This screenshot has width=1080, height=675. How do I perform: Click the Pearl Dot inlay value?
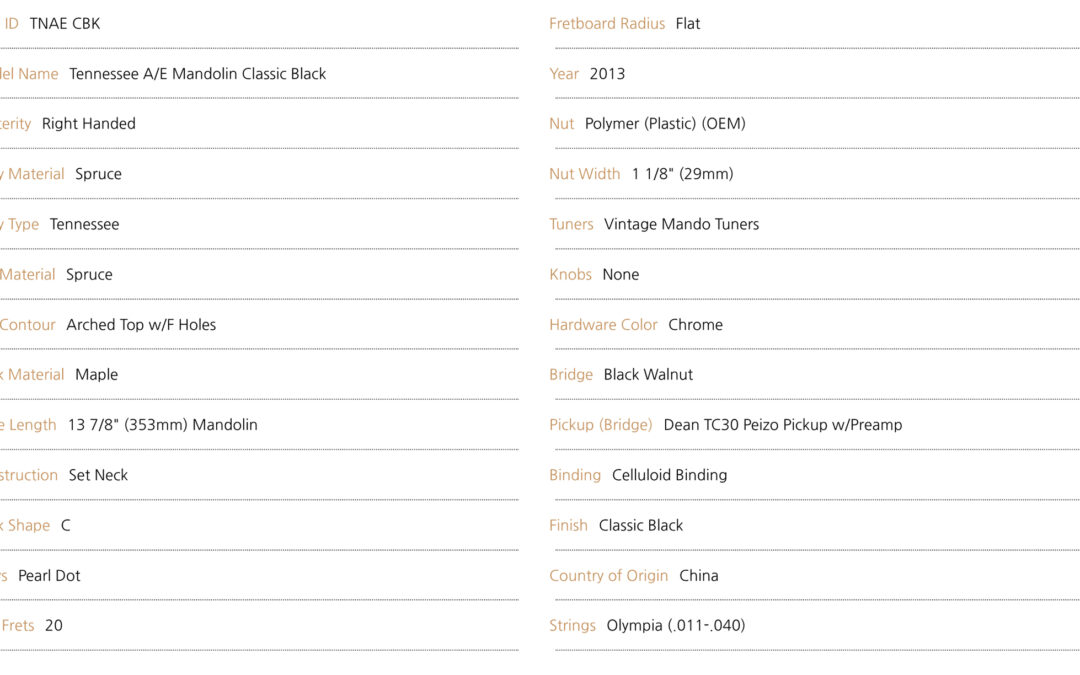pos(49,576)
